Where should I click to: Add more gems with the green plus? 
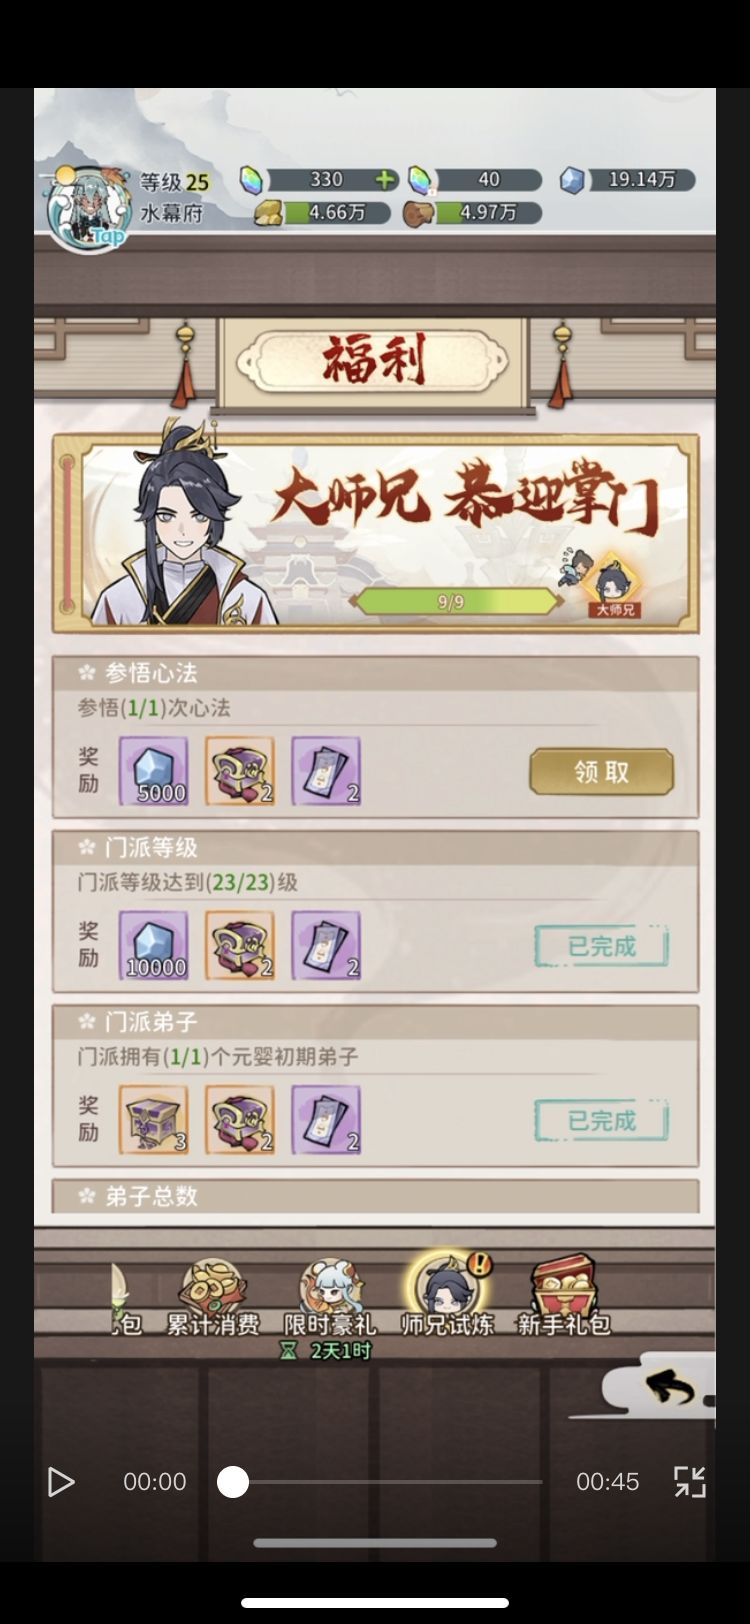tap(385, 180)
